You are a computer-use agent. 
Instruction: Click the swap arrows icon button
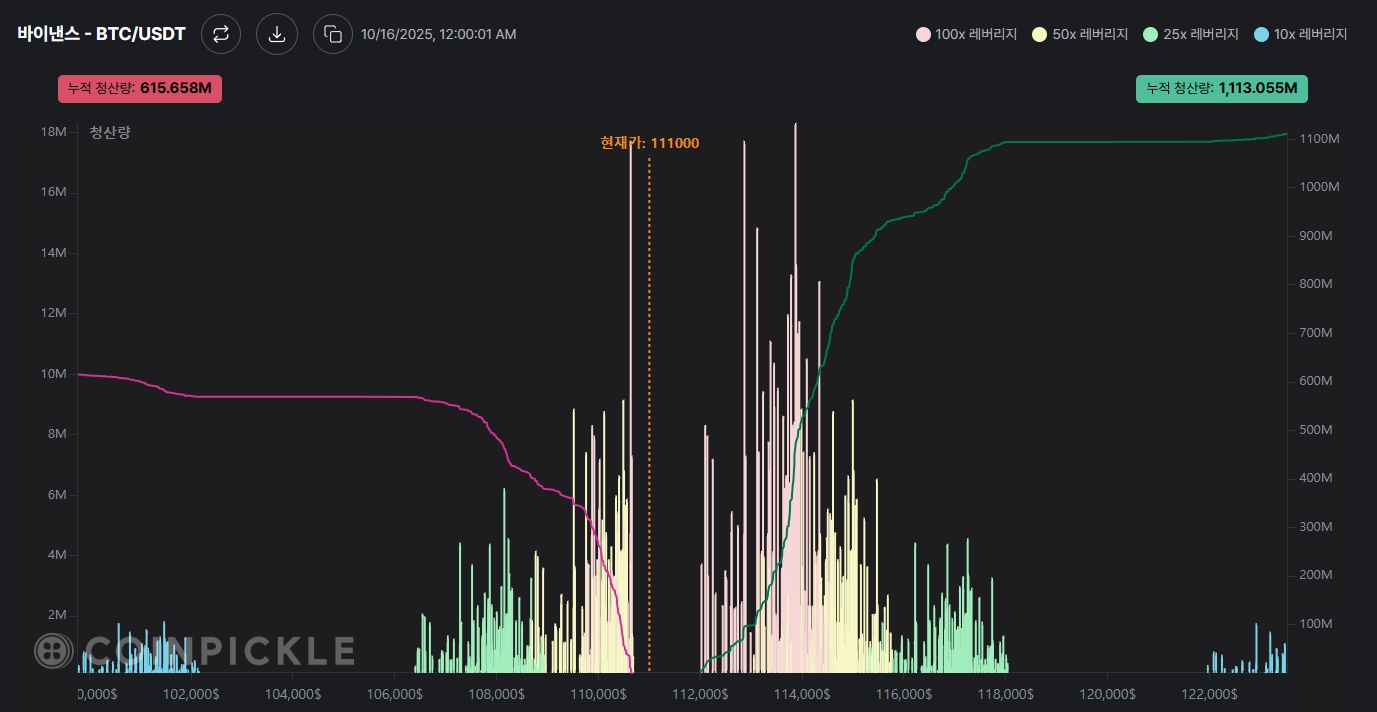click(x=221, y=34)
